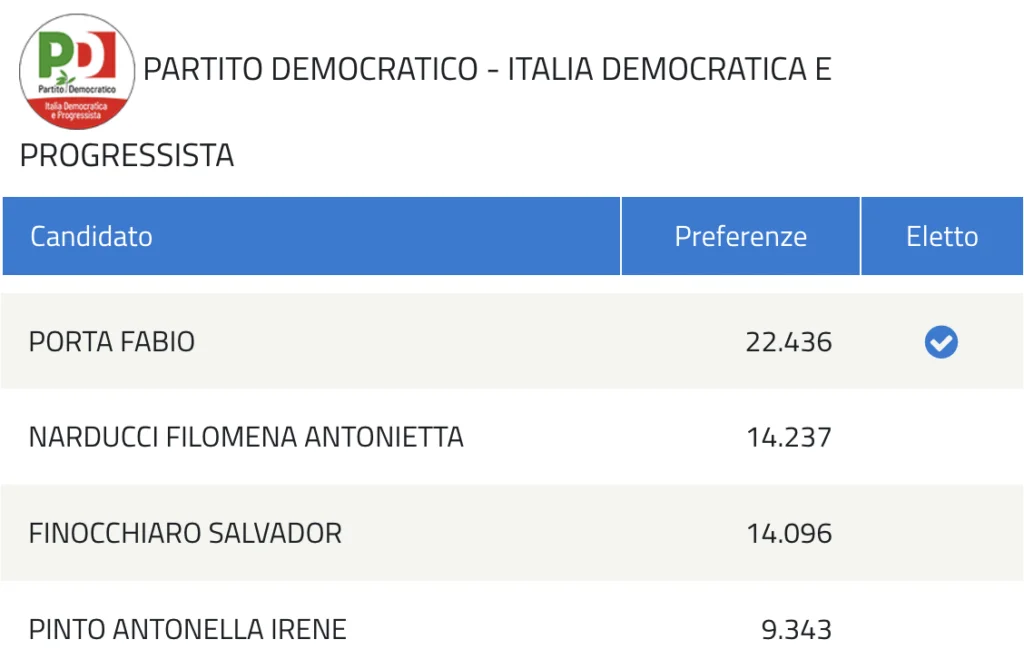Click the blue elected checkmark for Porta Fabio
Image resolution: width=1024 pixels, height=659 pixels.
(x=941, y=342)
